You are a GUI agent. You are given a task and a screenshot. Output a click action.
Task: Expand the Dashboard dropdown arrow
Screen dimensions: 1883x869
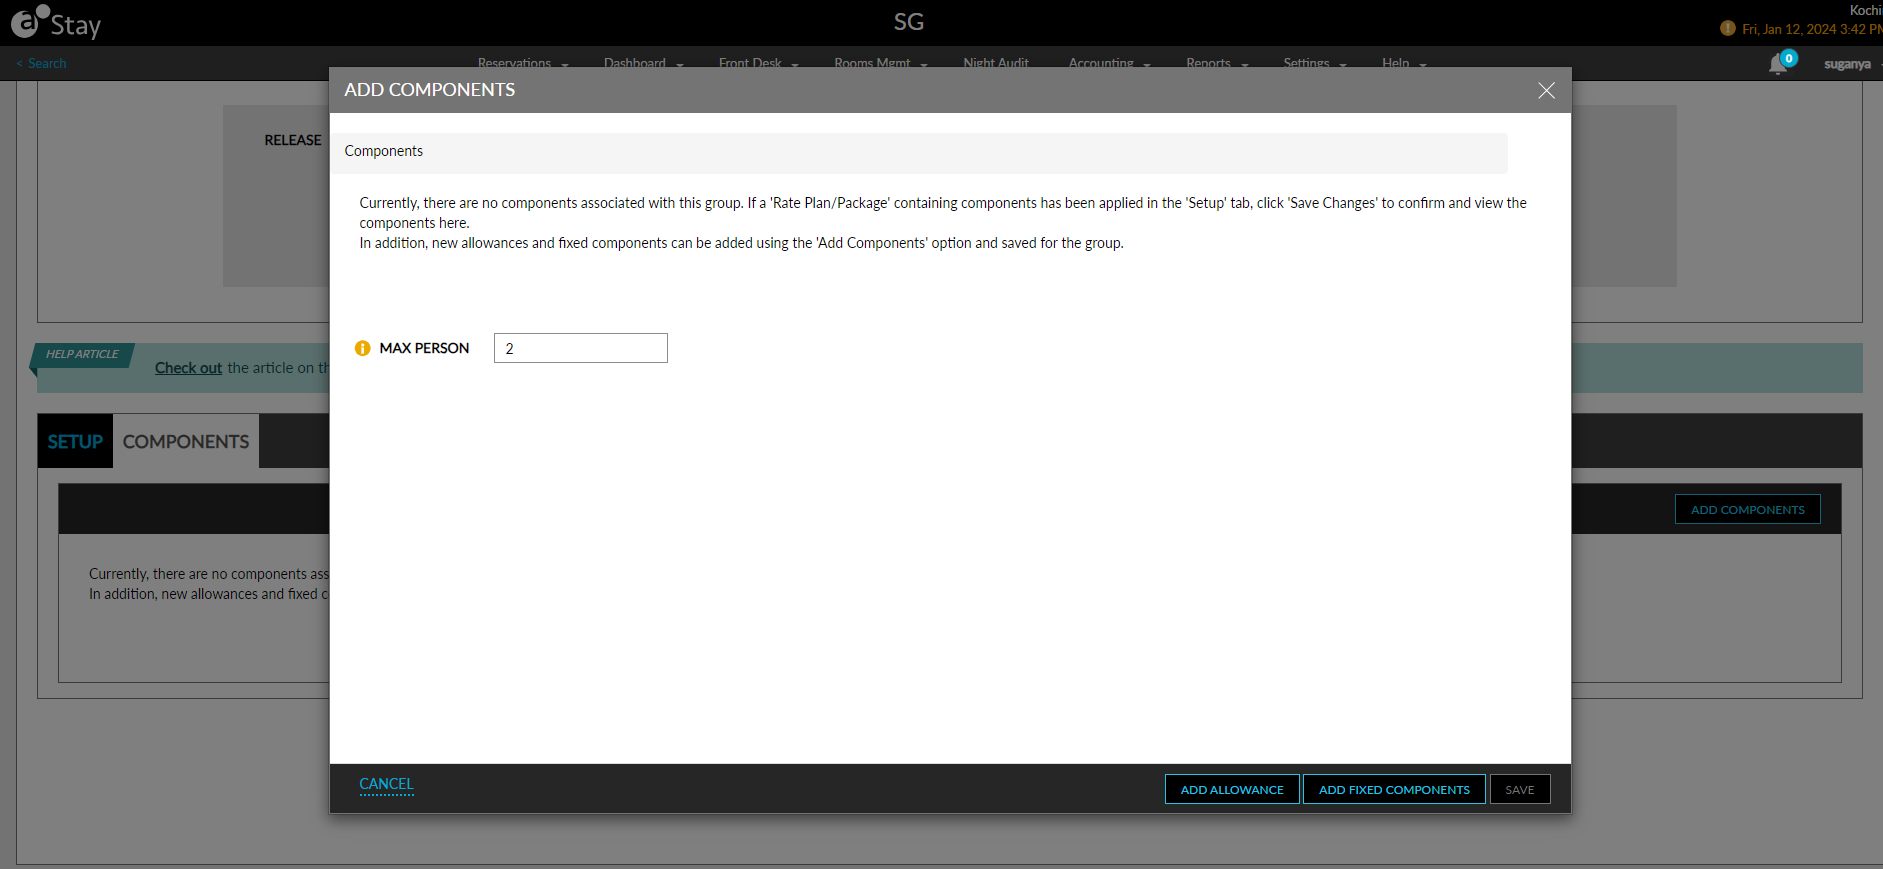(x=680, y=65)
